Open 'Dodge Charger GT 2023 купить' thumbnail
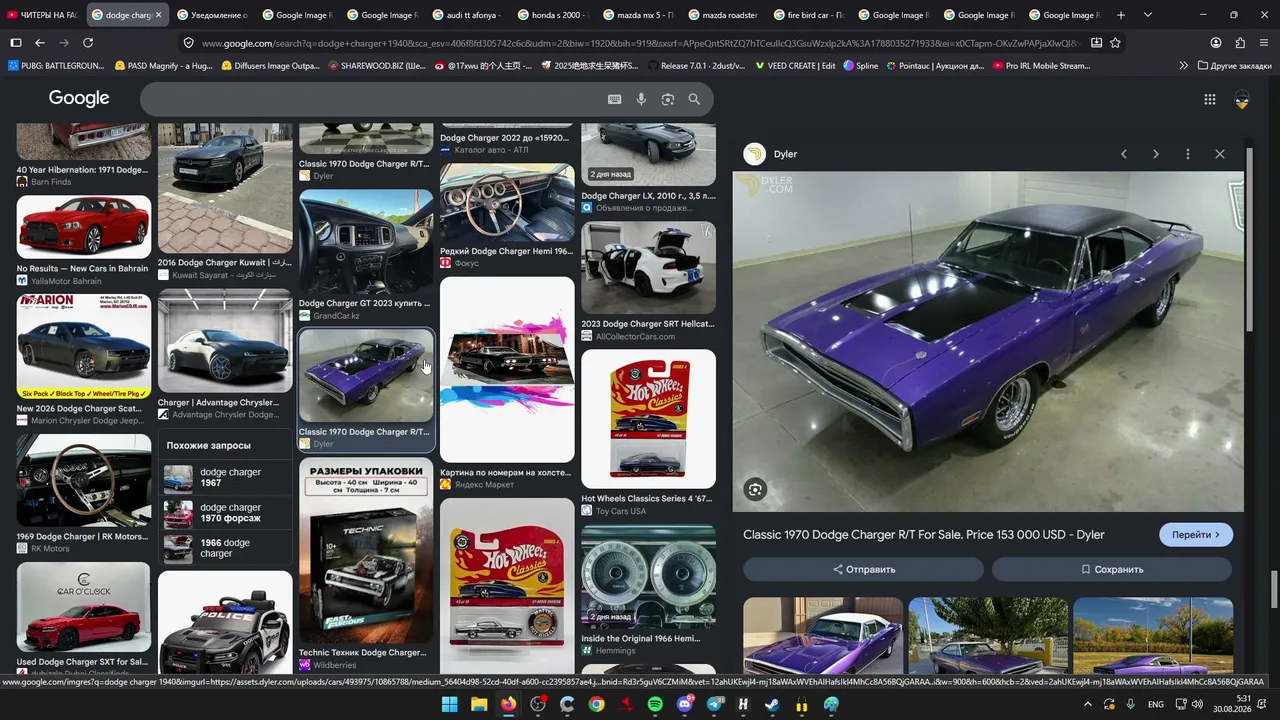This screenshot has width=1280, height=720. (366, 242)
